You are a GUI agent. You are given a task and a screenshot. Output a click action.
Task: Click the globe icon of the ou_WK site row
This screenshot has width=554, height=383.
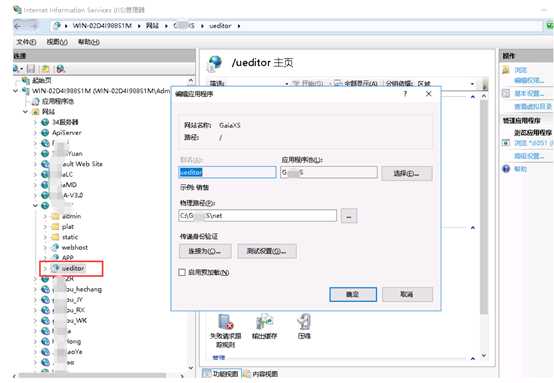45,320
